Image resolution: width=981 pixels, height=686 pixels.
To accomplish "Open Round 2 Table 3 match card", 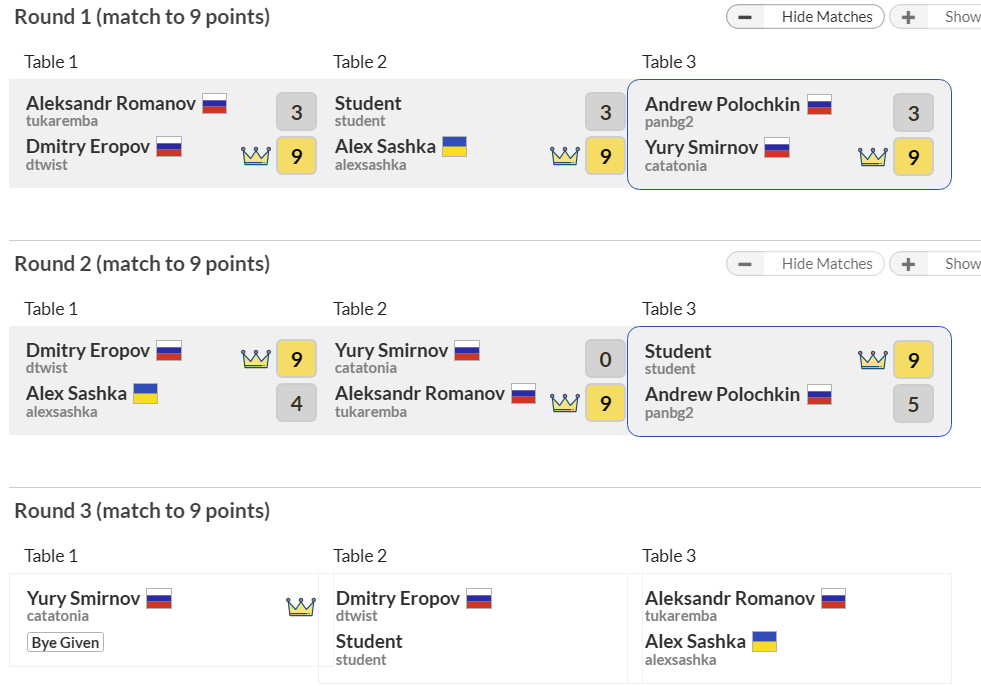I will [789, 381].
